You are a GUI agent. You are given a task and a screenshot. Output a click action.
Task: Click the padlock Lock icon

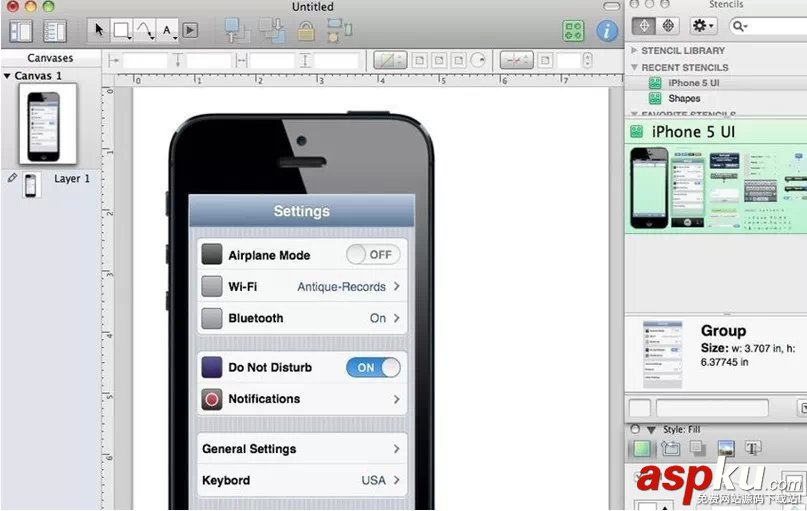(x=306, y=31)
